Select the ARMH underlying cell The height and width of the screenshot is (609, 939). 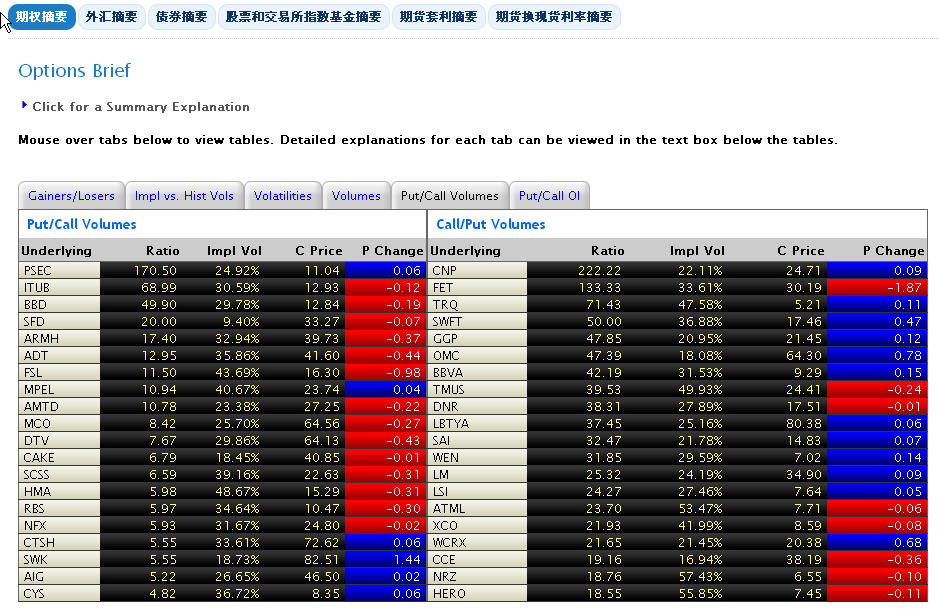59,338
